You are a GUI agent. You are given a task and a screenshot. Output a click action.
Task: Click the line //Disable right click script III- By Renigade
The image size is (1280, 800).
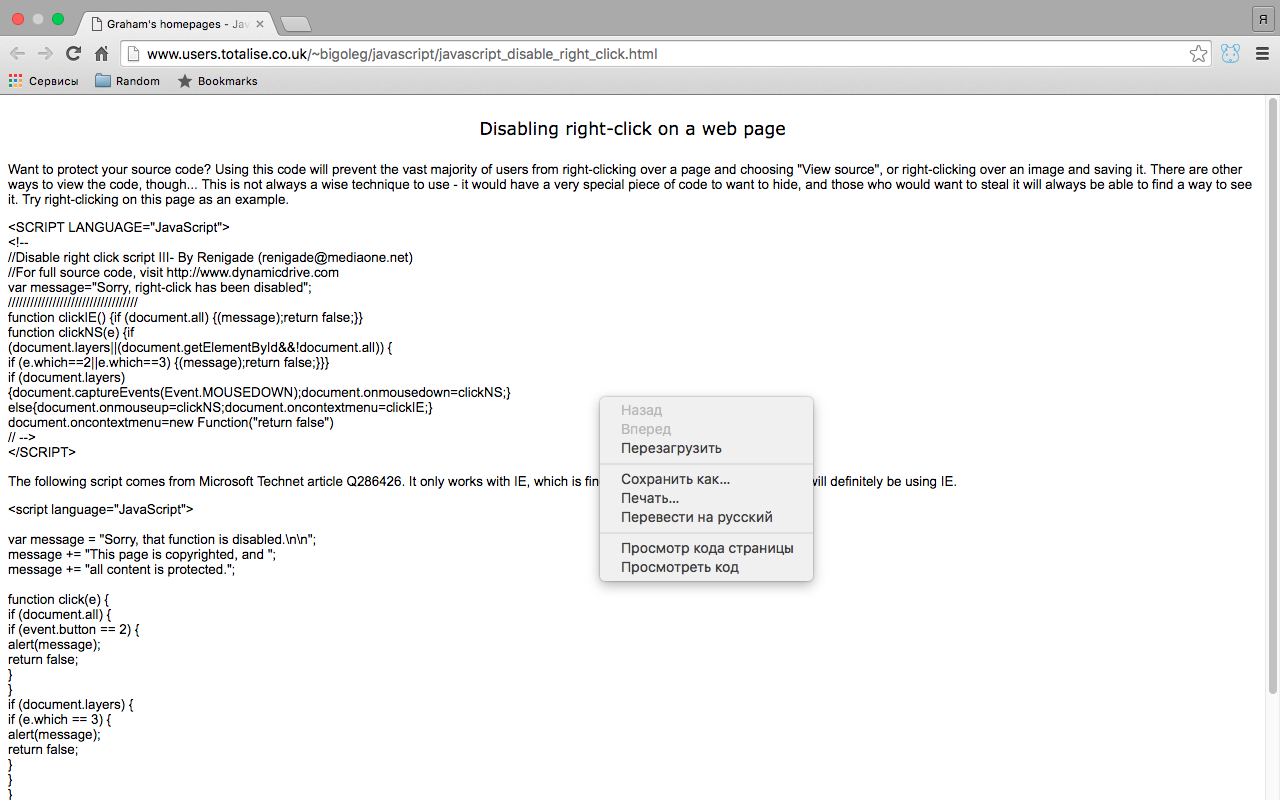click(210, 257)
